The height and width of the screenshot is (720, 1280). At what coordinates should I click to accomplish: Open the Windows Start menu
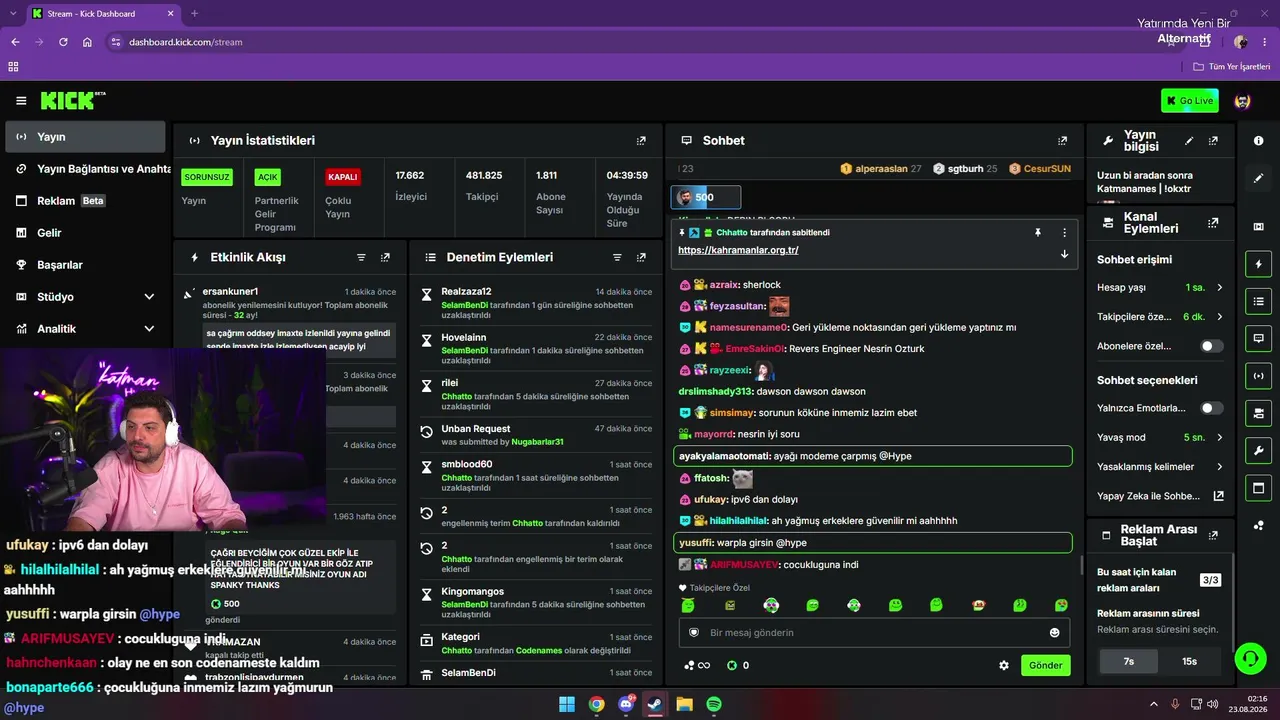pos(567,704)
